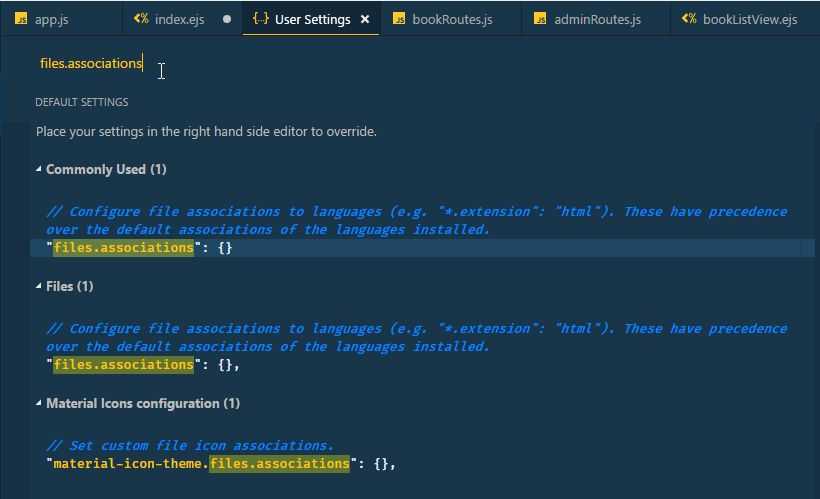The image size is (820, 499).
Task: Click the EJS icon on bookListView.ejs tab
Action: point(689,19)
